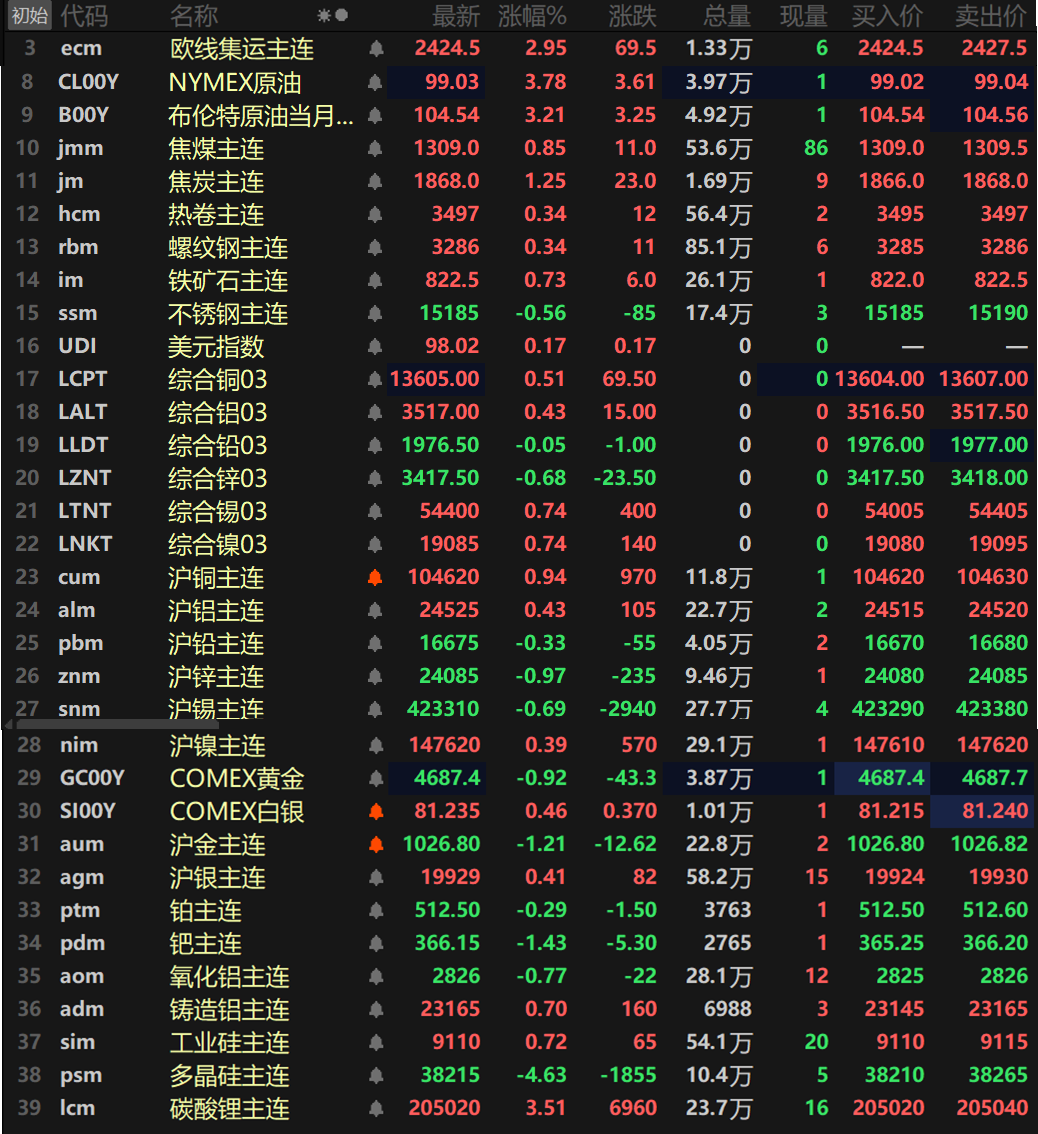Click the bell icon for 热卷主连
The height and width of the screenshot is (1134, 1038).
click(x=375, y=214)
